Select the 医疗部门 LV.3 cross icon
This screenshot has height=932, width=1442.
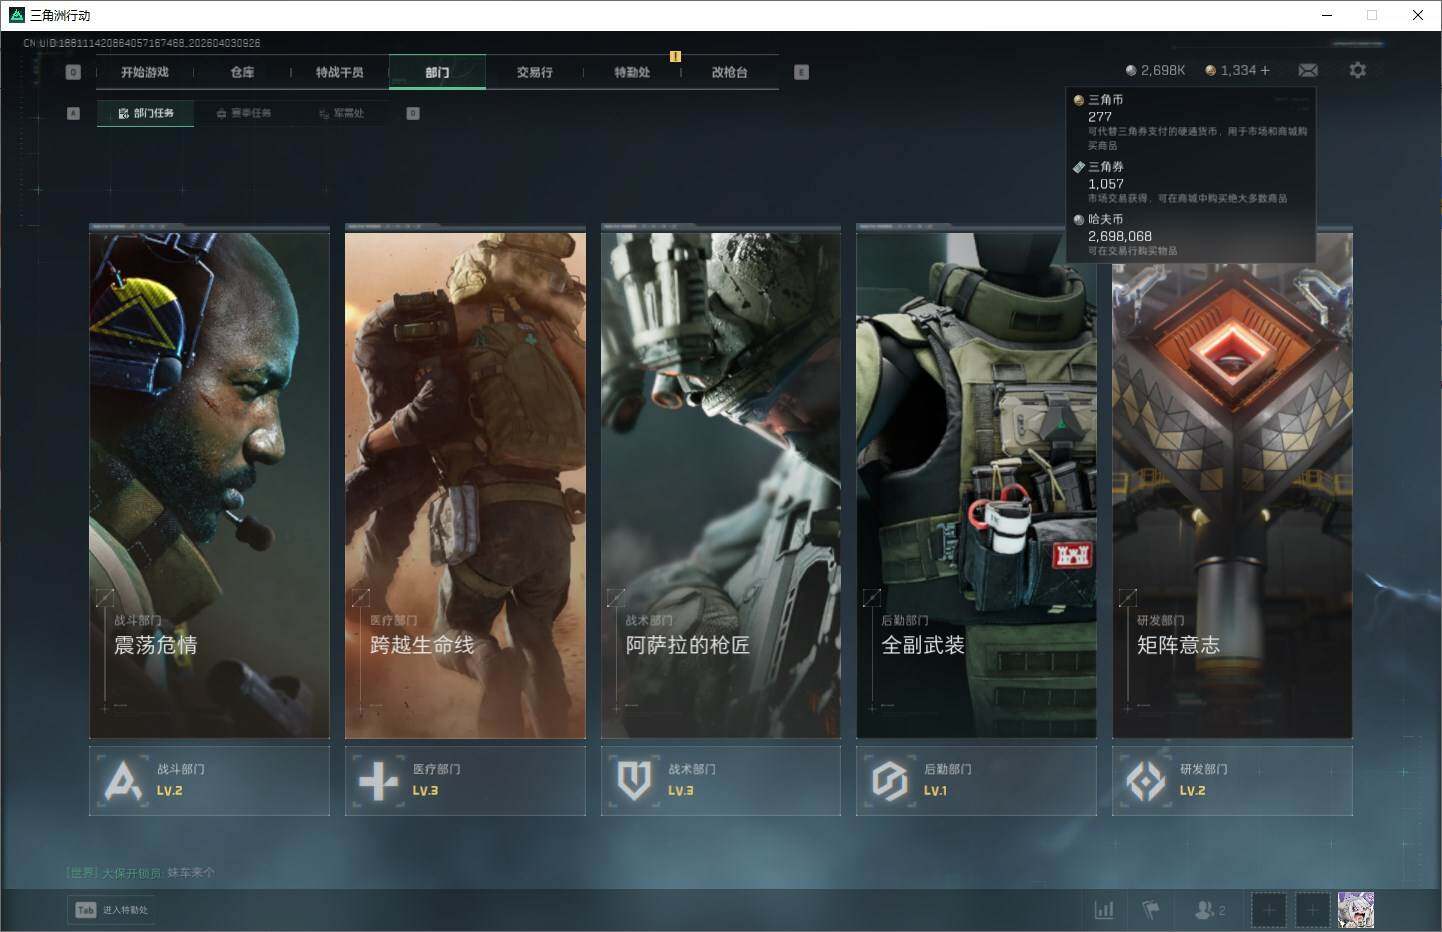378,781
